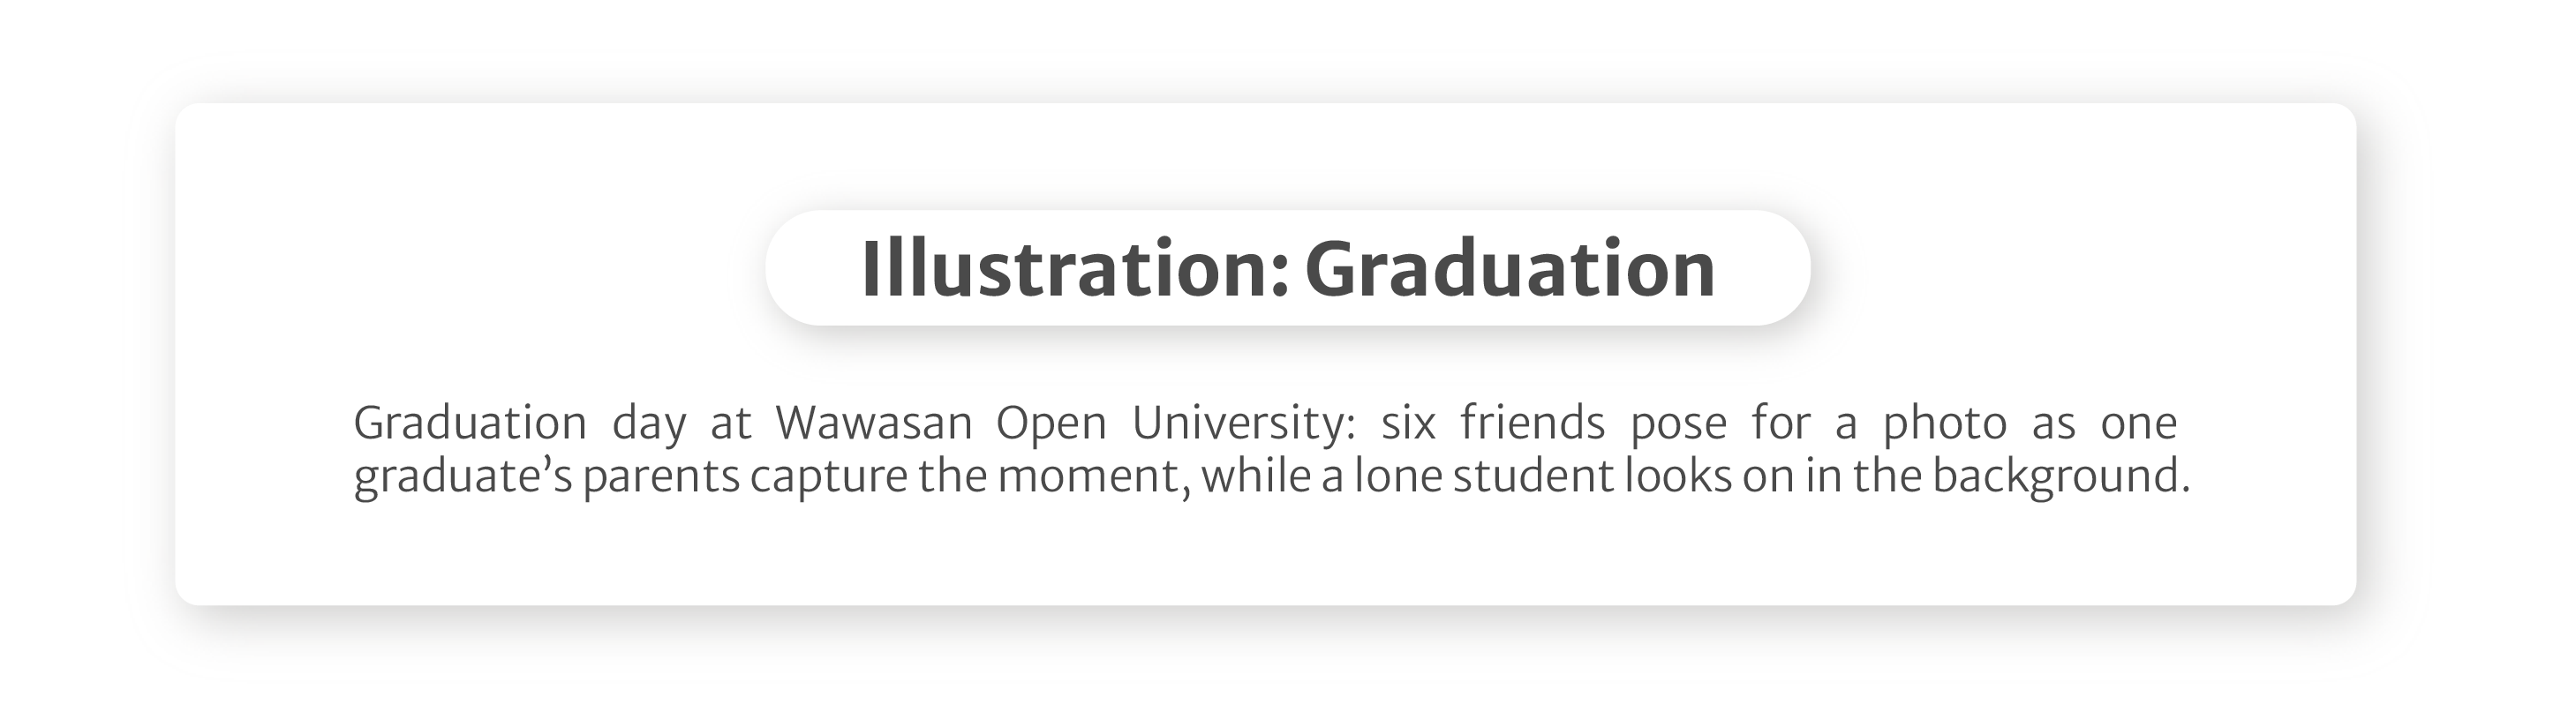
Task: Click the word "photo" in the description
Action: [1945, 423]
